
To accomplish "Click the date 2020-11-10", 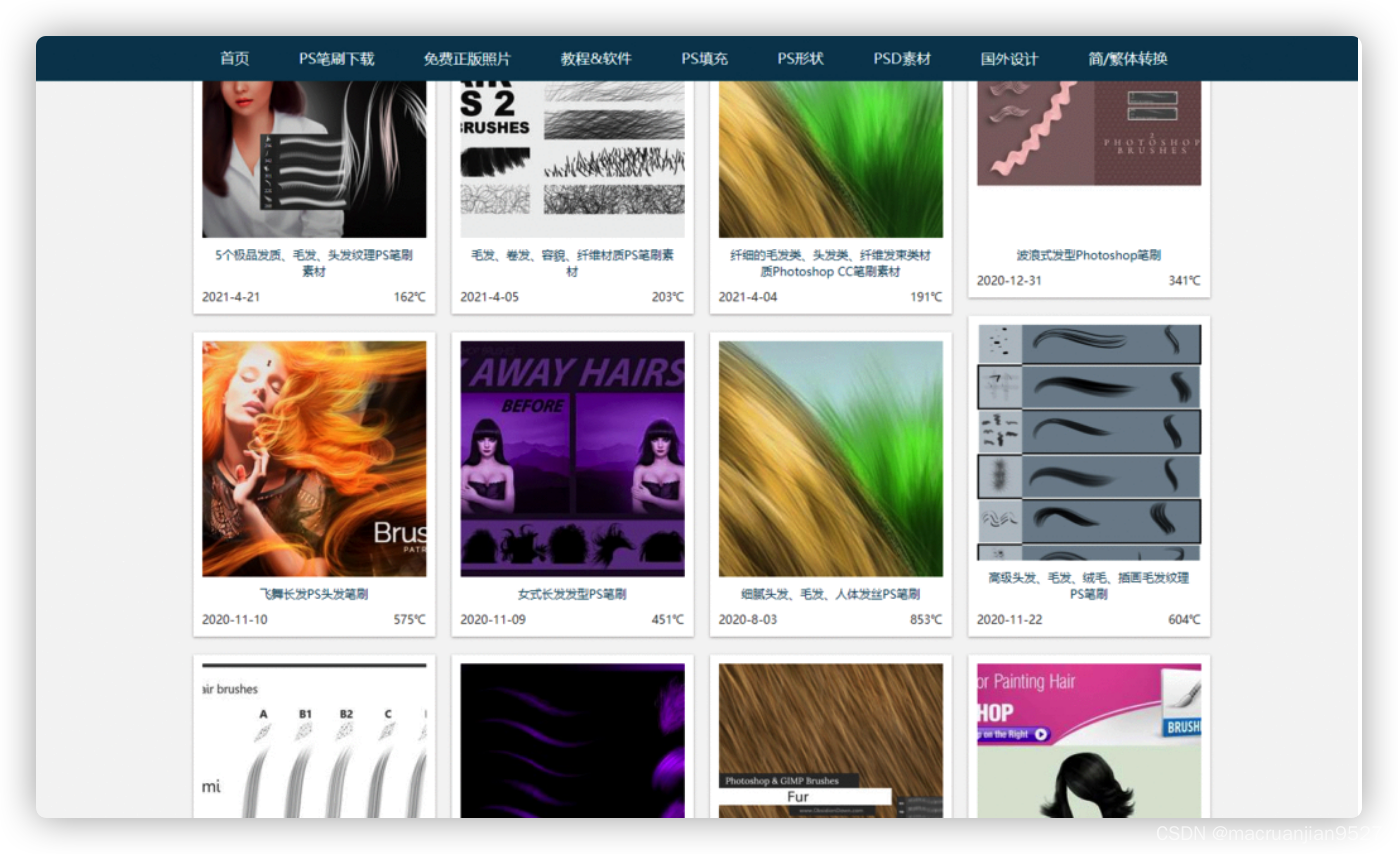I will [234, 619].
